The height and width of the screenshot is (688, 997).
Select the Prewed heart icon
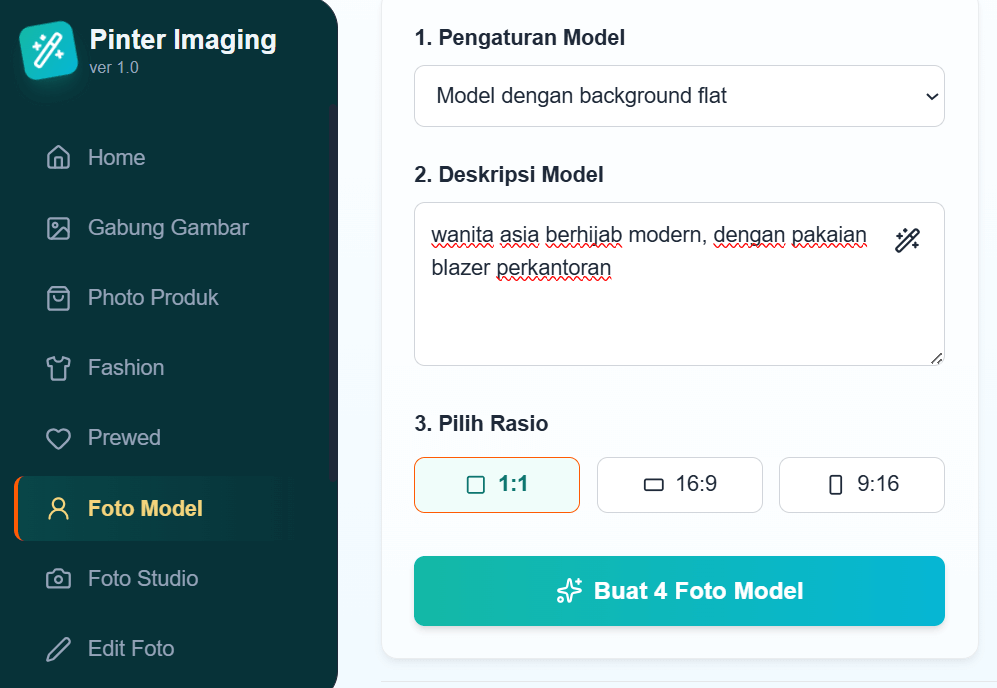59,437
